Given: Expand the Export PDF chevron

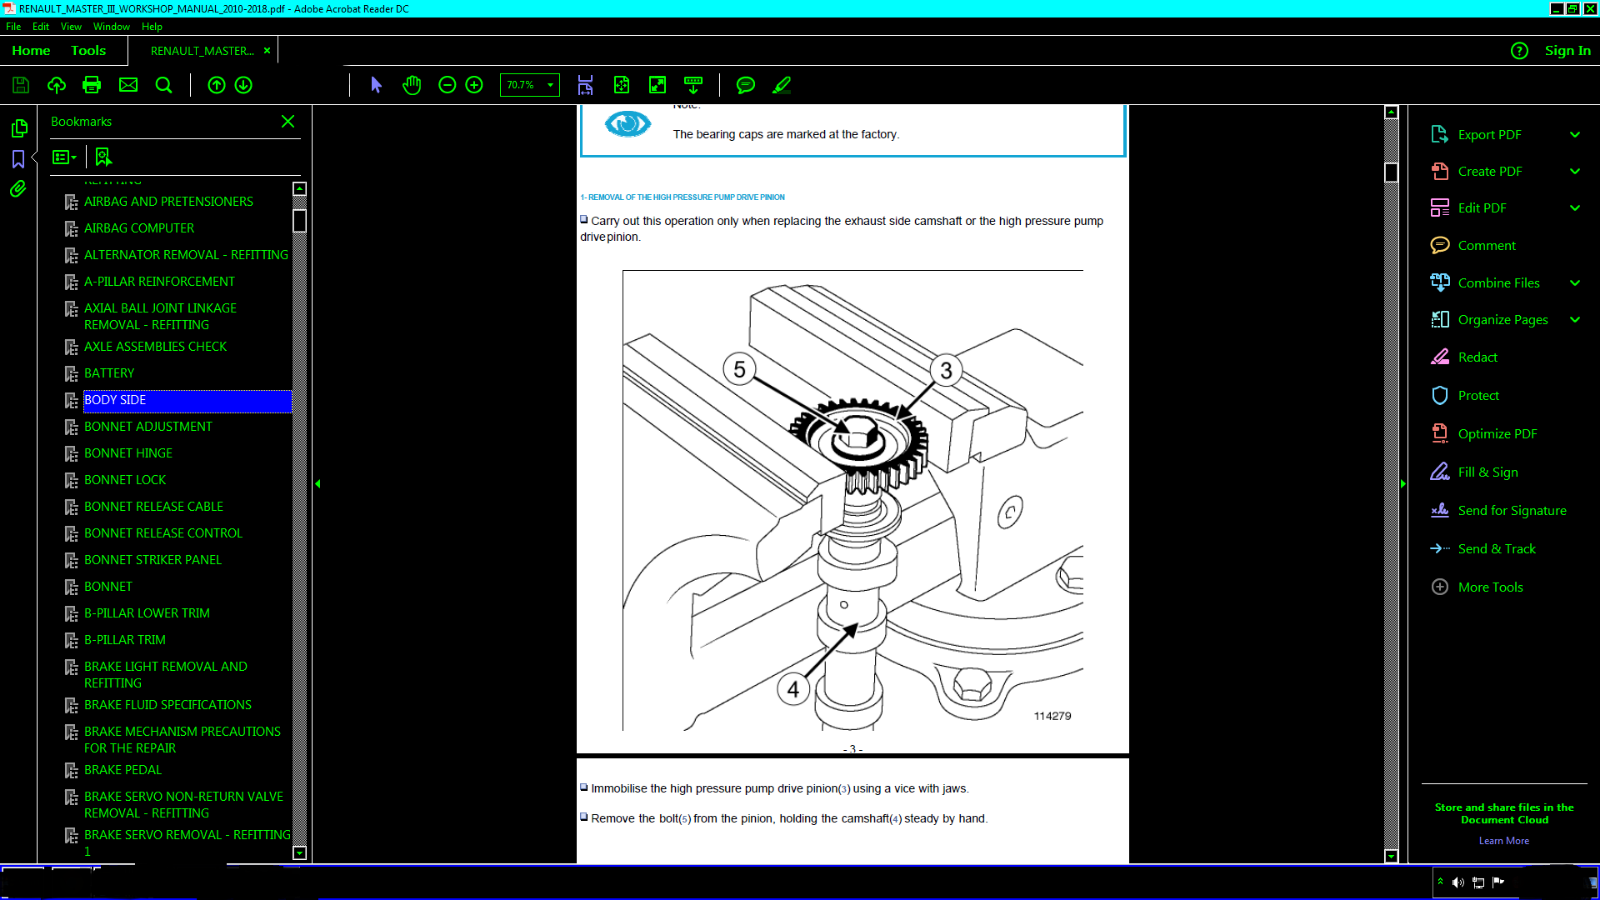Looking at the screenshot, I should coord(1575,134).
